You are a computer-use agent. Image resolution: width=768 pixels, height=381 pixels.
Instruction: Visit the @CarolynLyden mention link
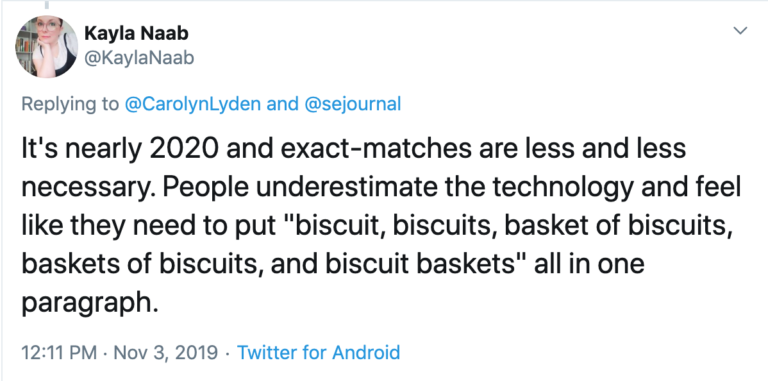(x=193, y=104)
